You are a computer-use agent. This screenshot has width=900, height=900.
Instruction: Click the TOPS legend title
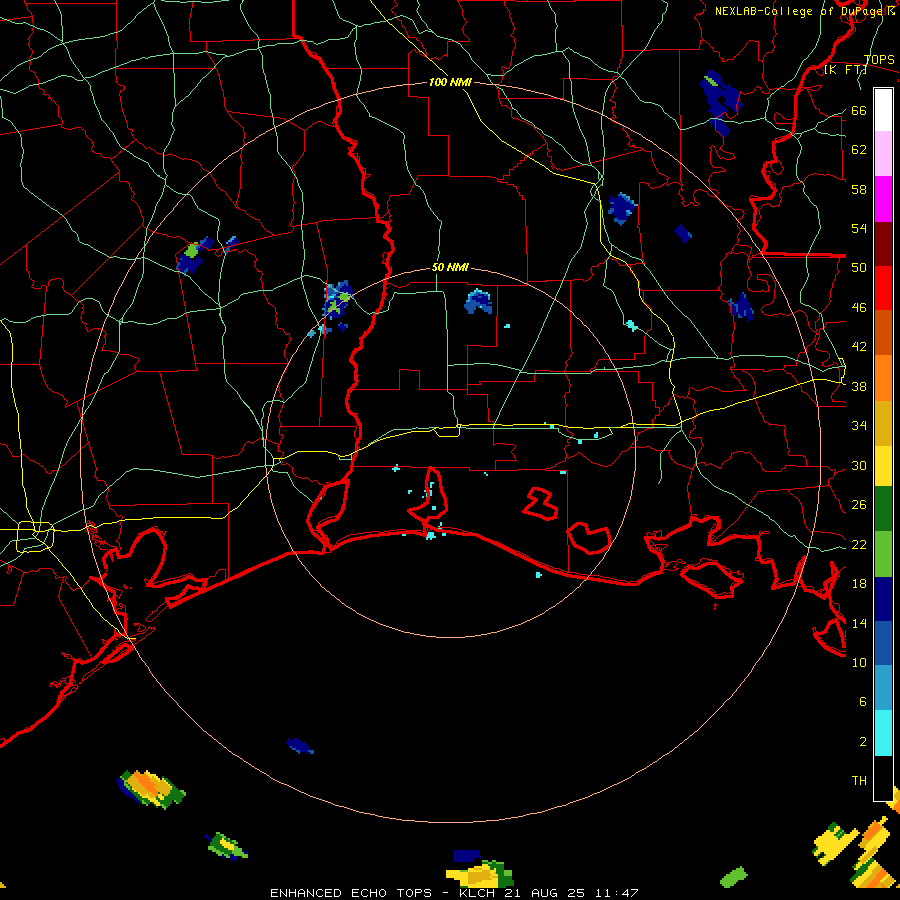point(879,59)
